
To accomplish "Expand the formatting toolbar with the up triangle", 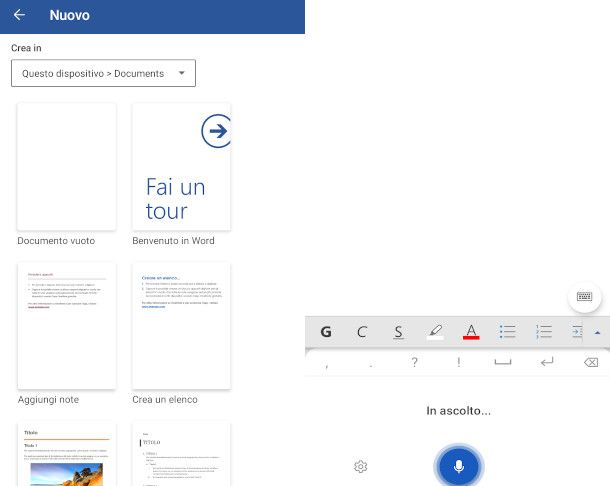I will (x=598, y=333).
